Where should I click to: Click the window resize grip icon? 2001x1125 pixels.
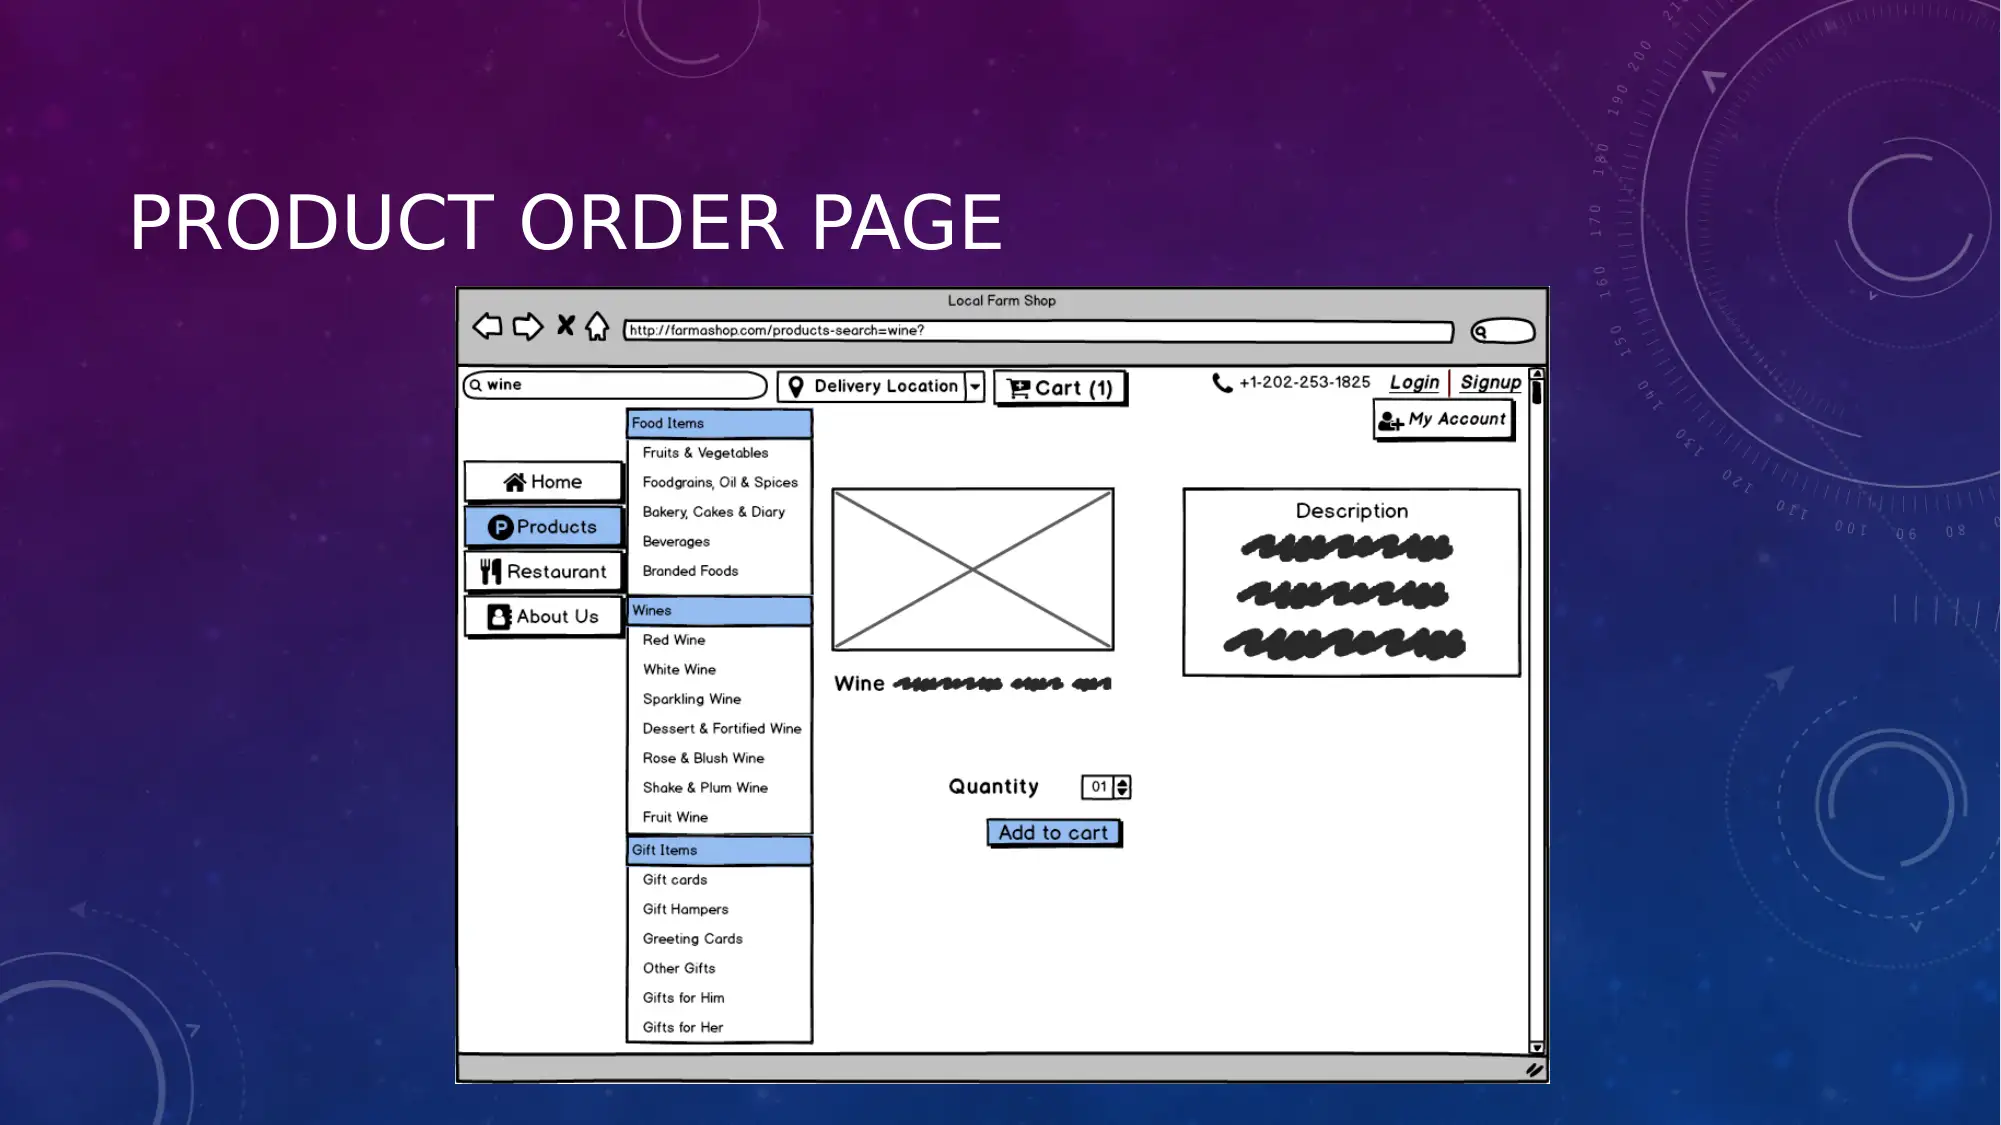tap(1535, 1070)
